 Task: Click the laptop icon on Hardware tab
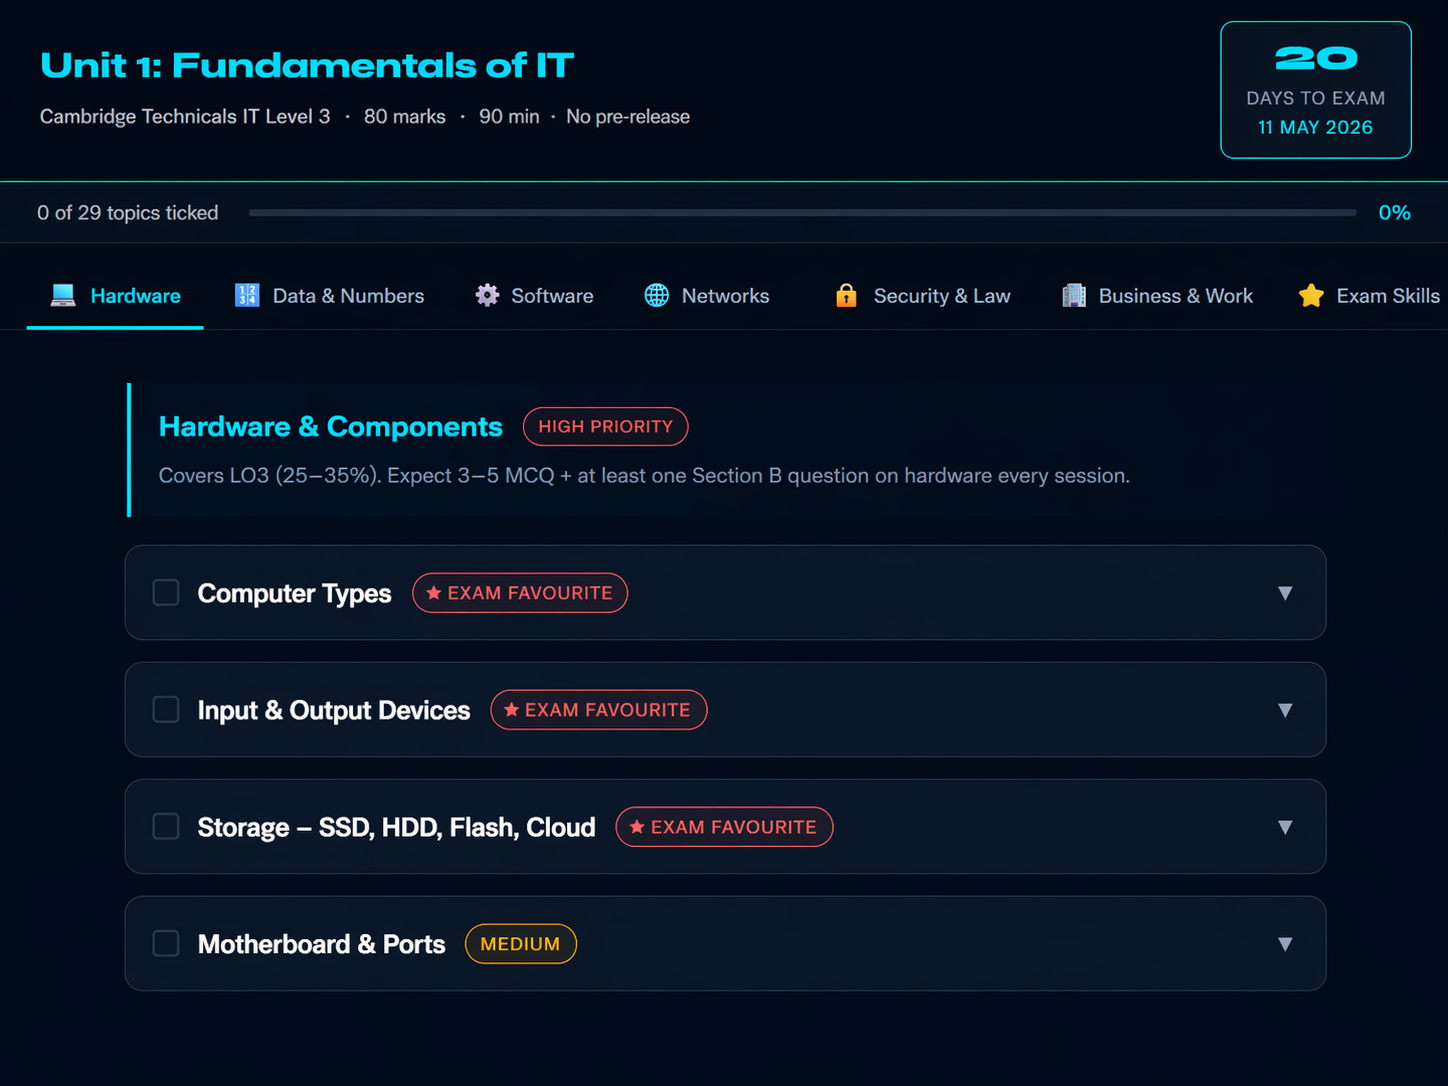click(63, 295)
